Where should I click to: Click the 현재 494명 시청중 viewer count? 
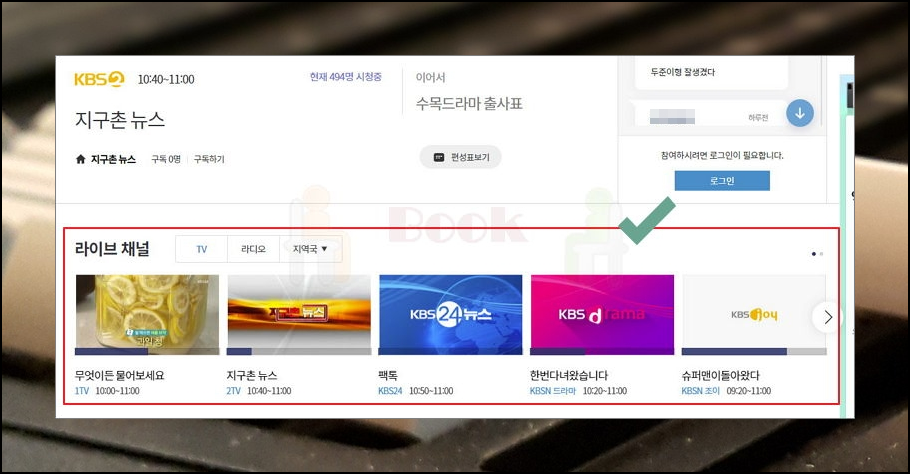pyautogui.click(x=345, y=77)
